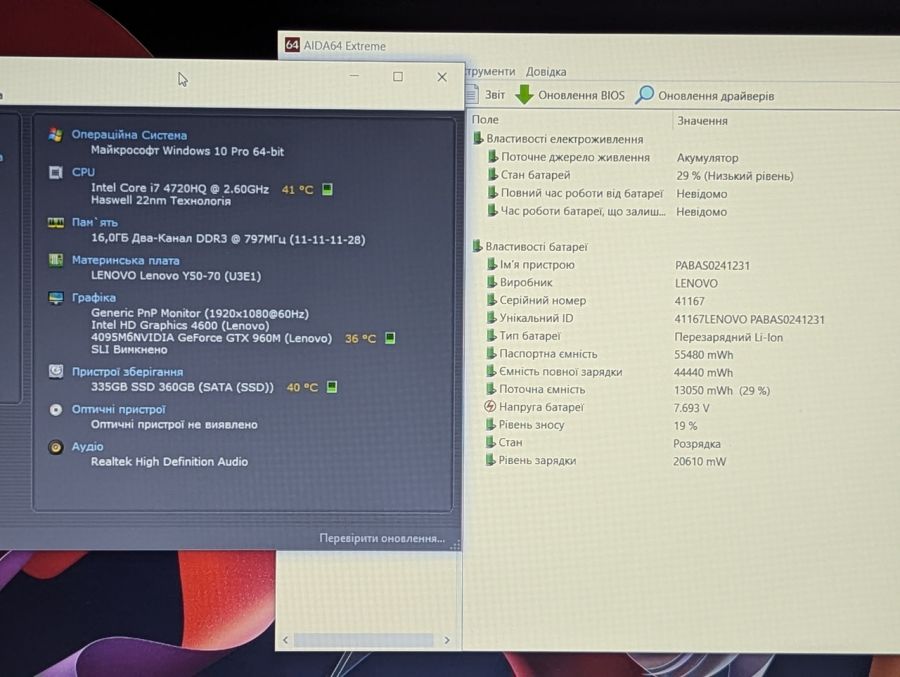Viewport: 900px width, 677px height.
Task: Click the green Оновлення BIOS arrow icon
Action: click(x=524, y=94)
